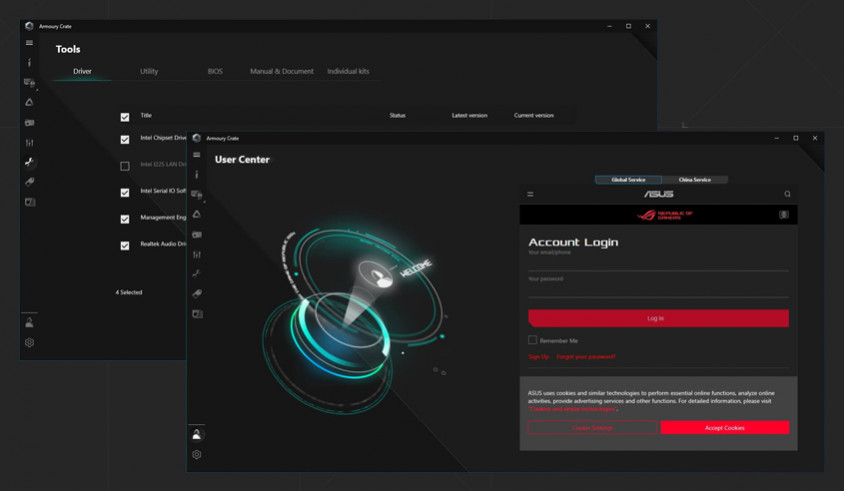Image resolution: width=844 pixels, height=491 pixels.
Task: Switch to the Utility tab
Action: coord(149,72)
